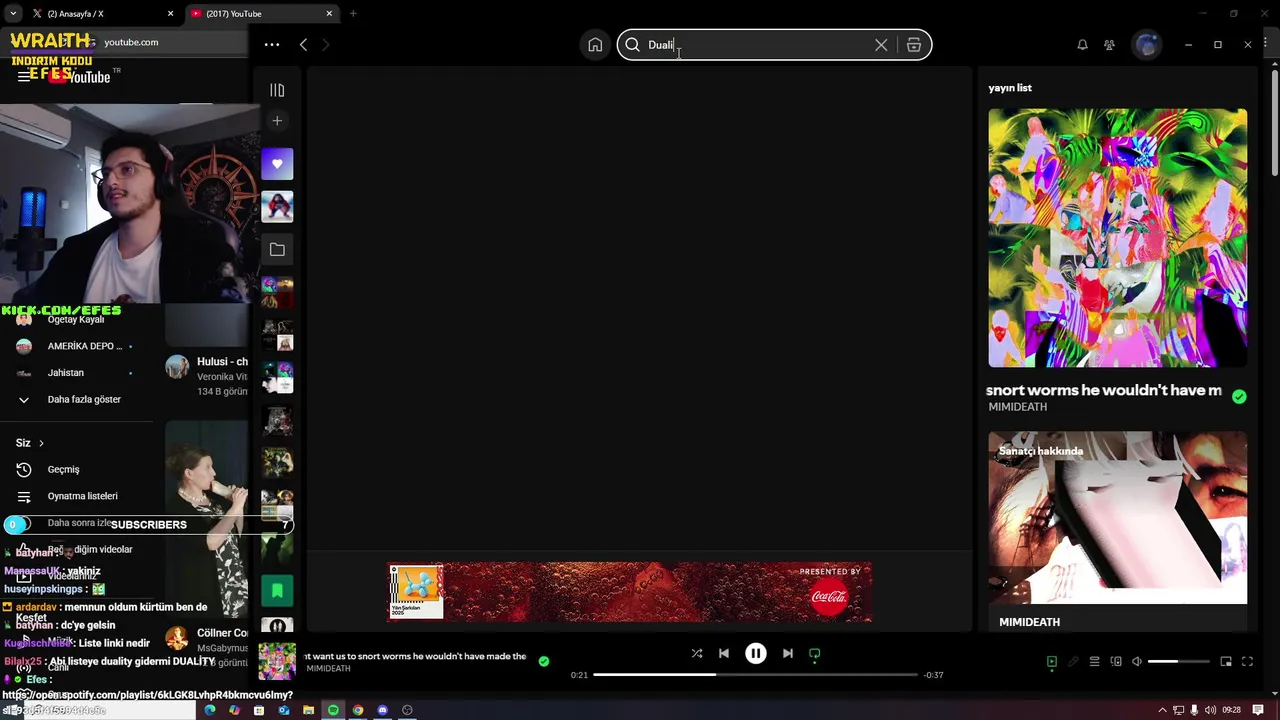Toggle repeat mode

pyautogui.click(x=815, y=654)
